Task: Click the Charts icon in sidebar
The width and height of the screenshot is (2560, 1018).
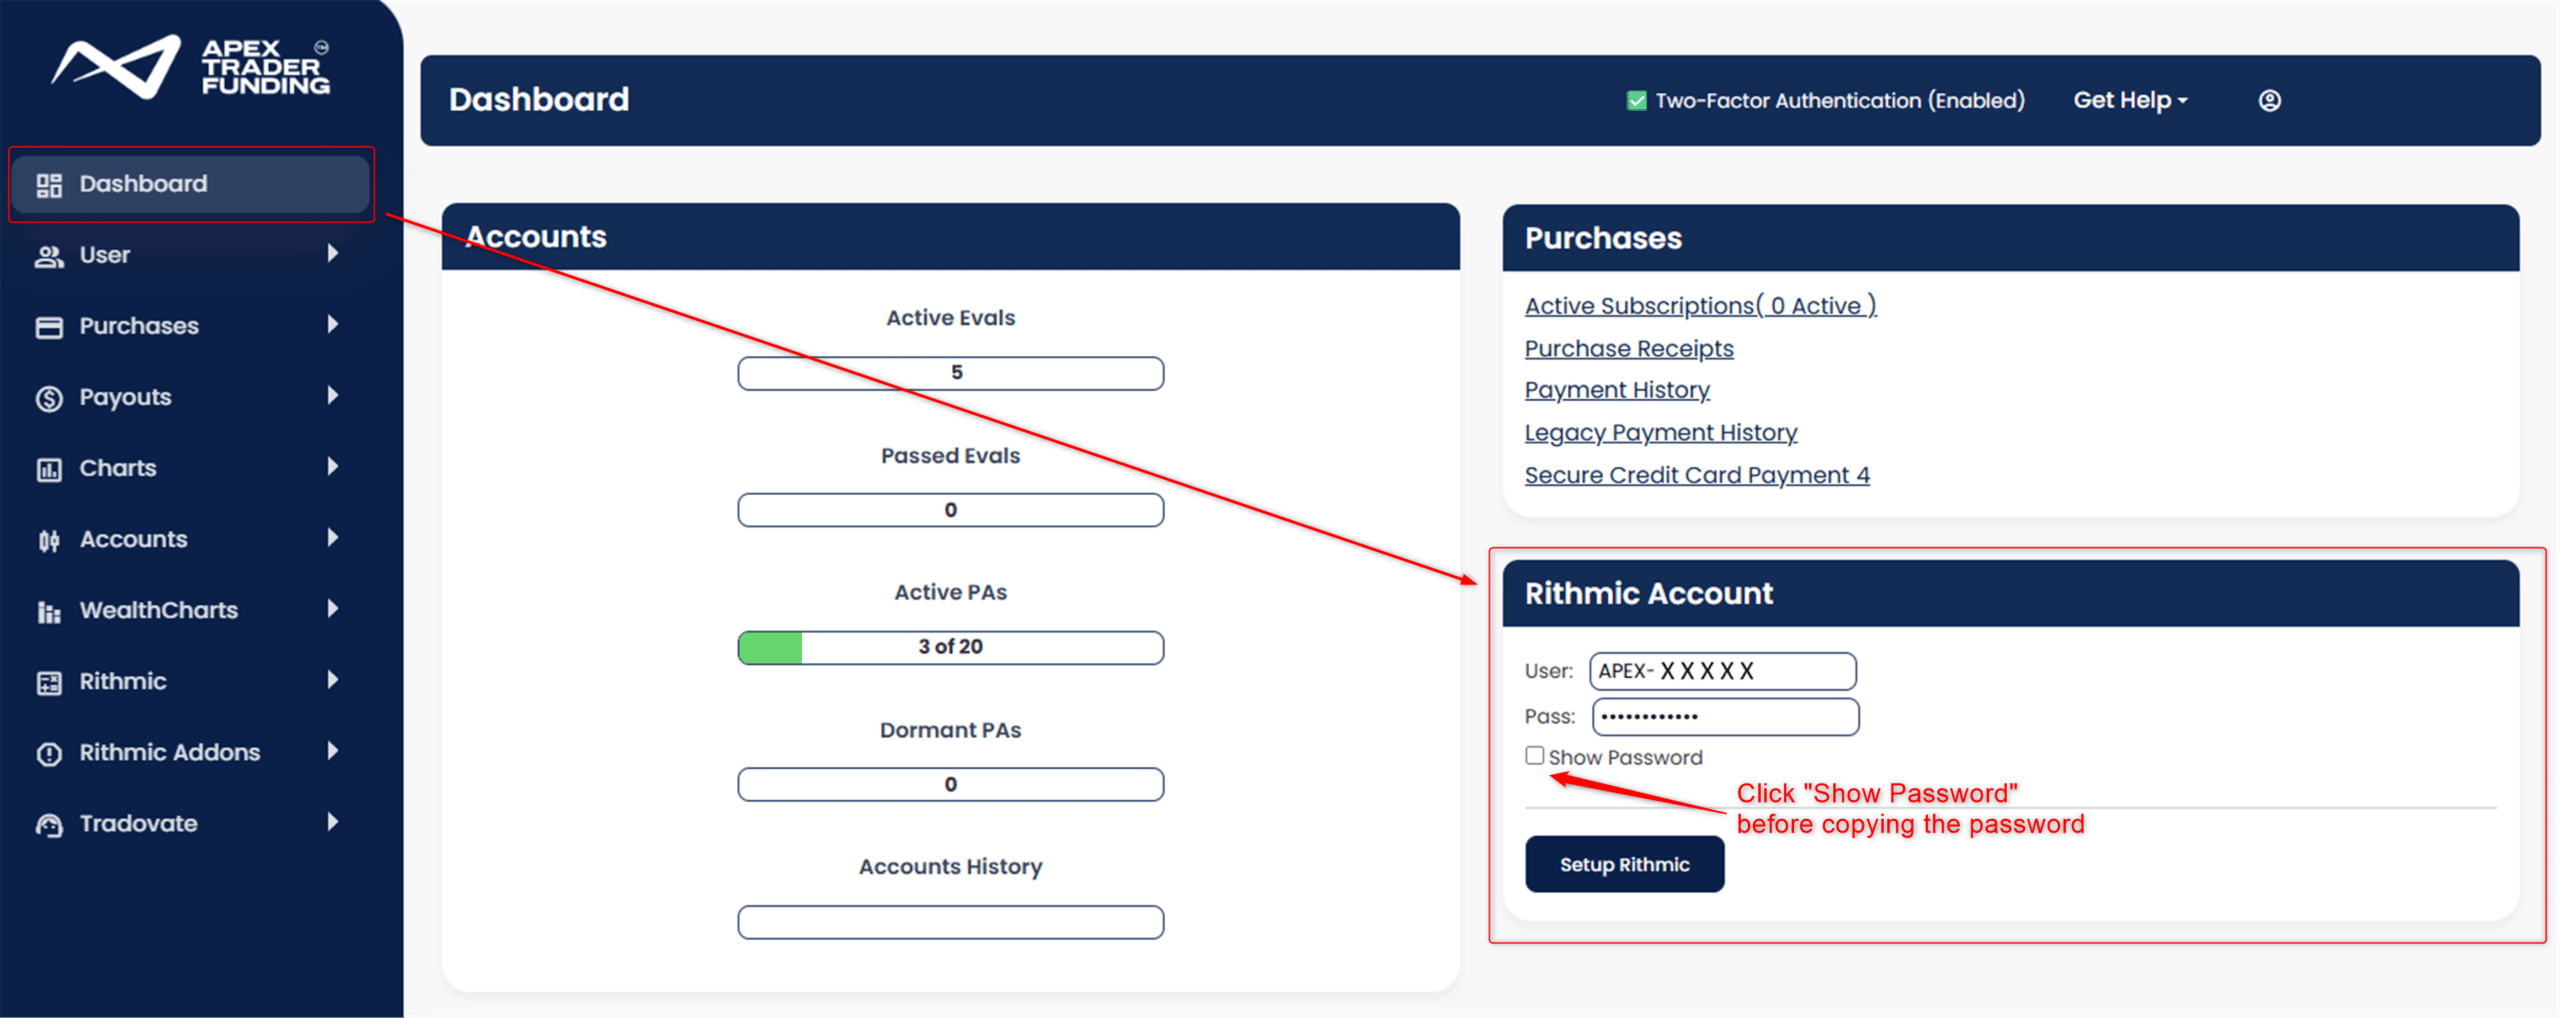Action: 49,469
